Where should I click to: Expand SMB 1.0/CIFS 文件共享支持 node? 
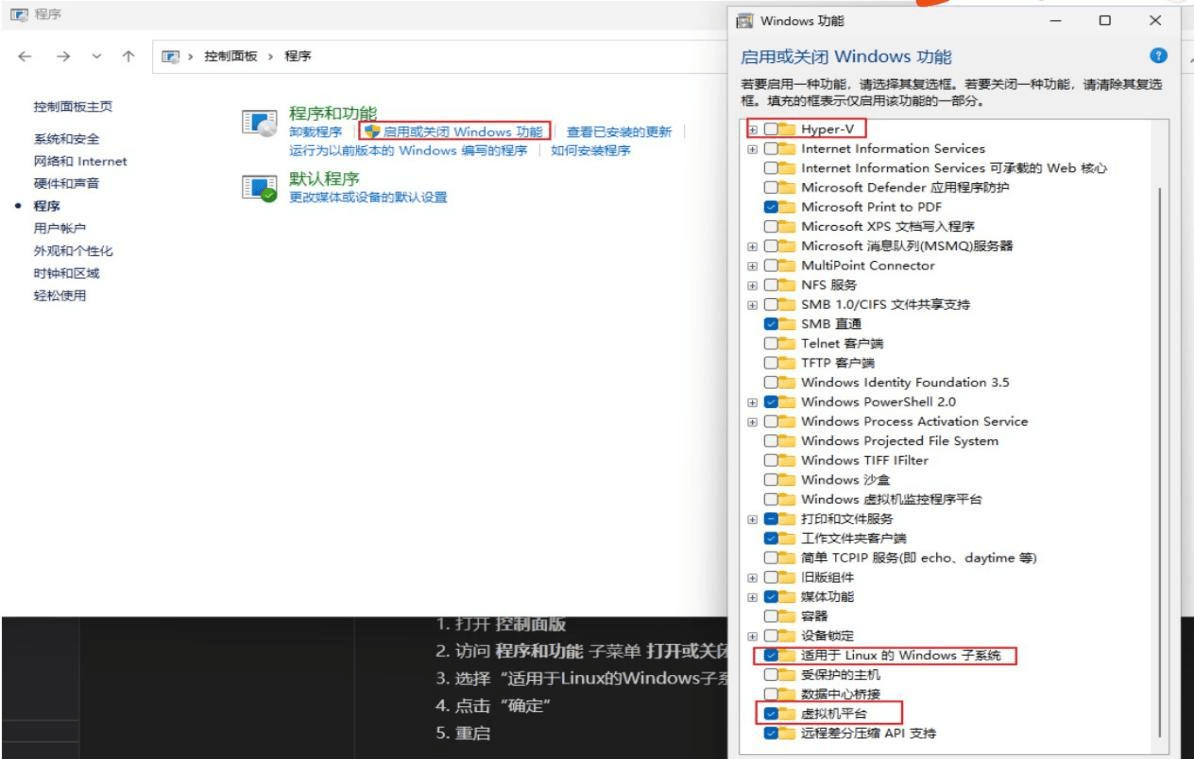pyautogui.click(x=752, y=305)
